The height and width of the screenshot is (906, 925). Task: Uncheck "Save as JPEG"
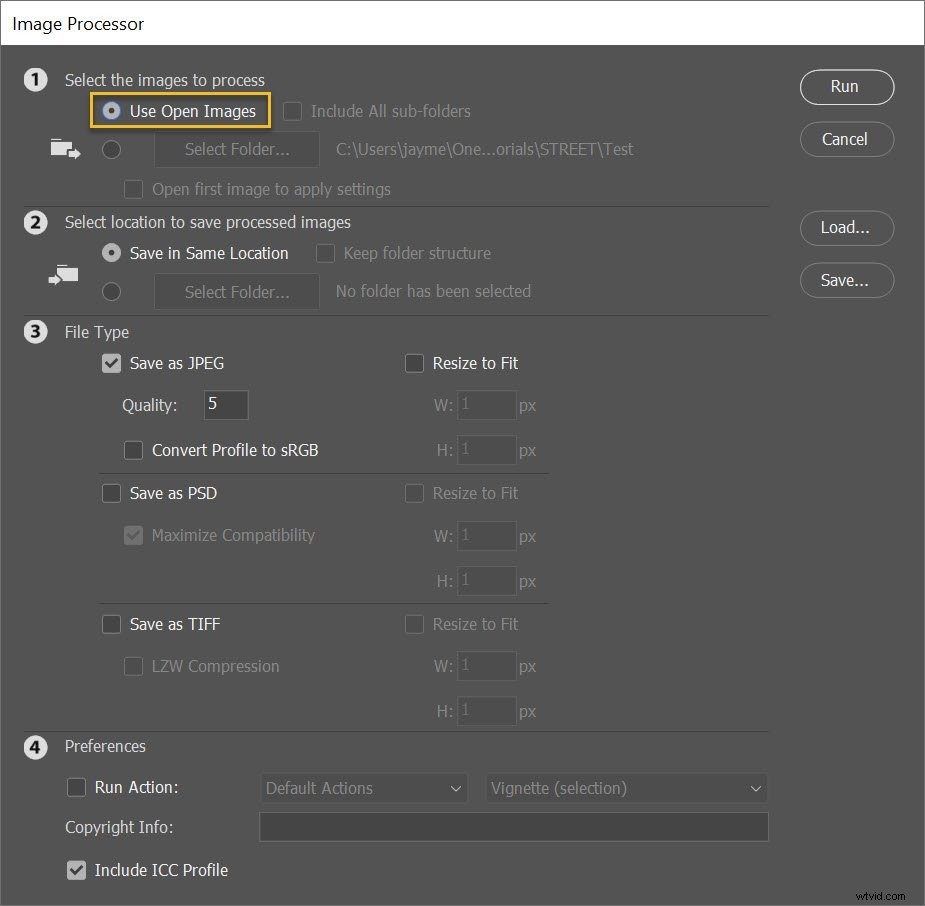pos(111,363)
